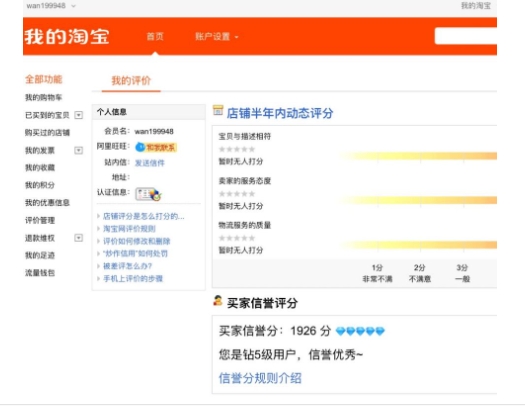Select the 我的评价 tab
Image resolution: width=525 pixels, height=406 pixels.
tap(131, 80)
